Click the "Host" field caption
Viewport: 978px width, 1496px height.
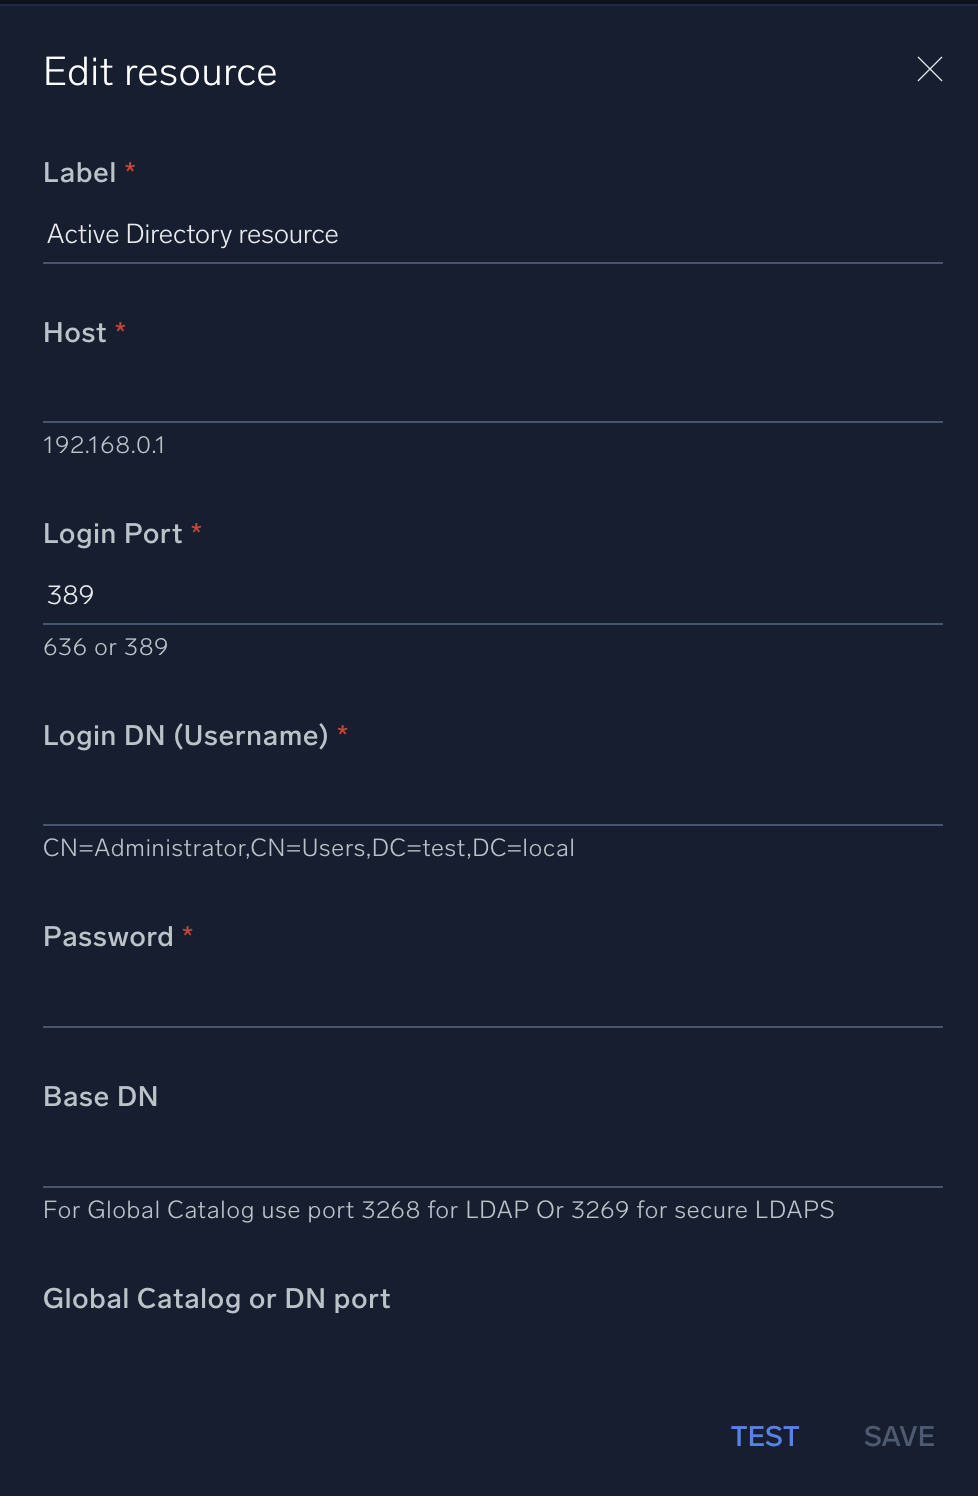pyautogui.click(x=75, y=333)
